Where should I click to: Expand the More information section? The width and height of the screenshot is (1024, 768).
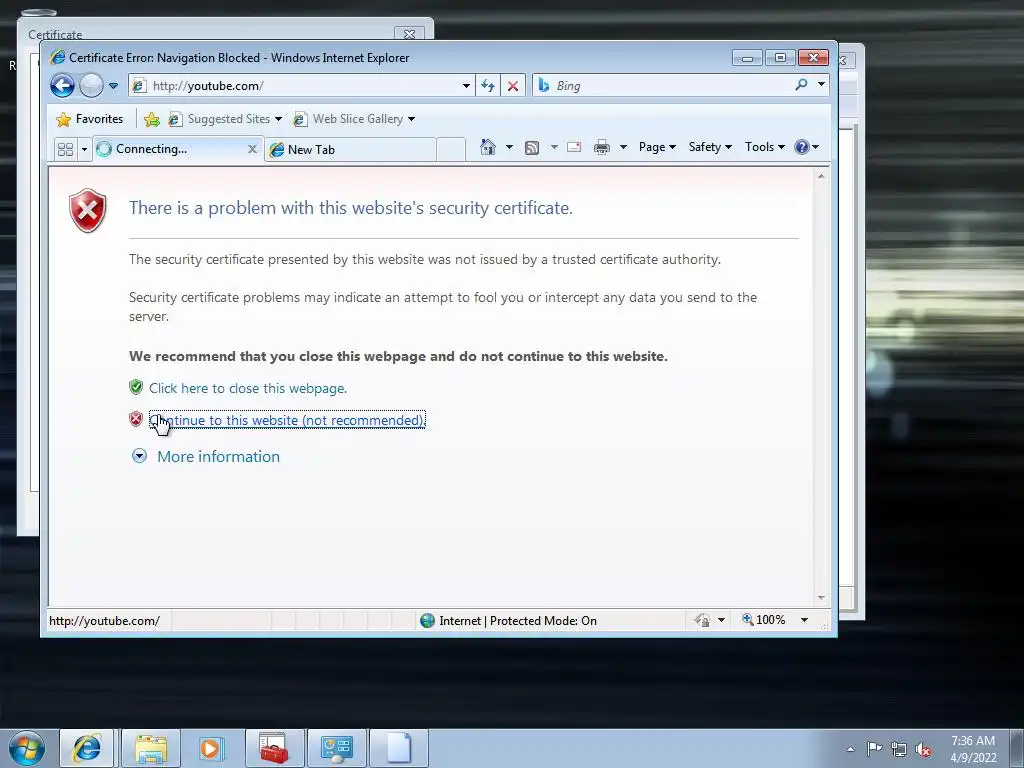[139, 456]
